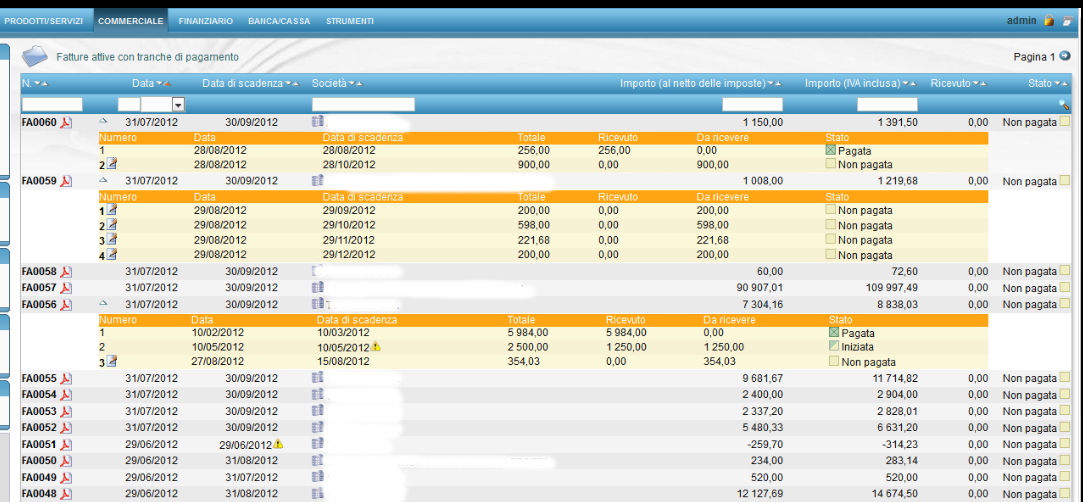The height and width of the screenshot is (502, 1083).
Task: Click the company icon in FA0057 row
Action: click(x=318, y=287)
